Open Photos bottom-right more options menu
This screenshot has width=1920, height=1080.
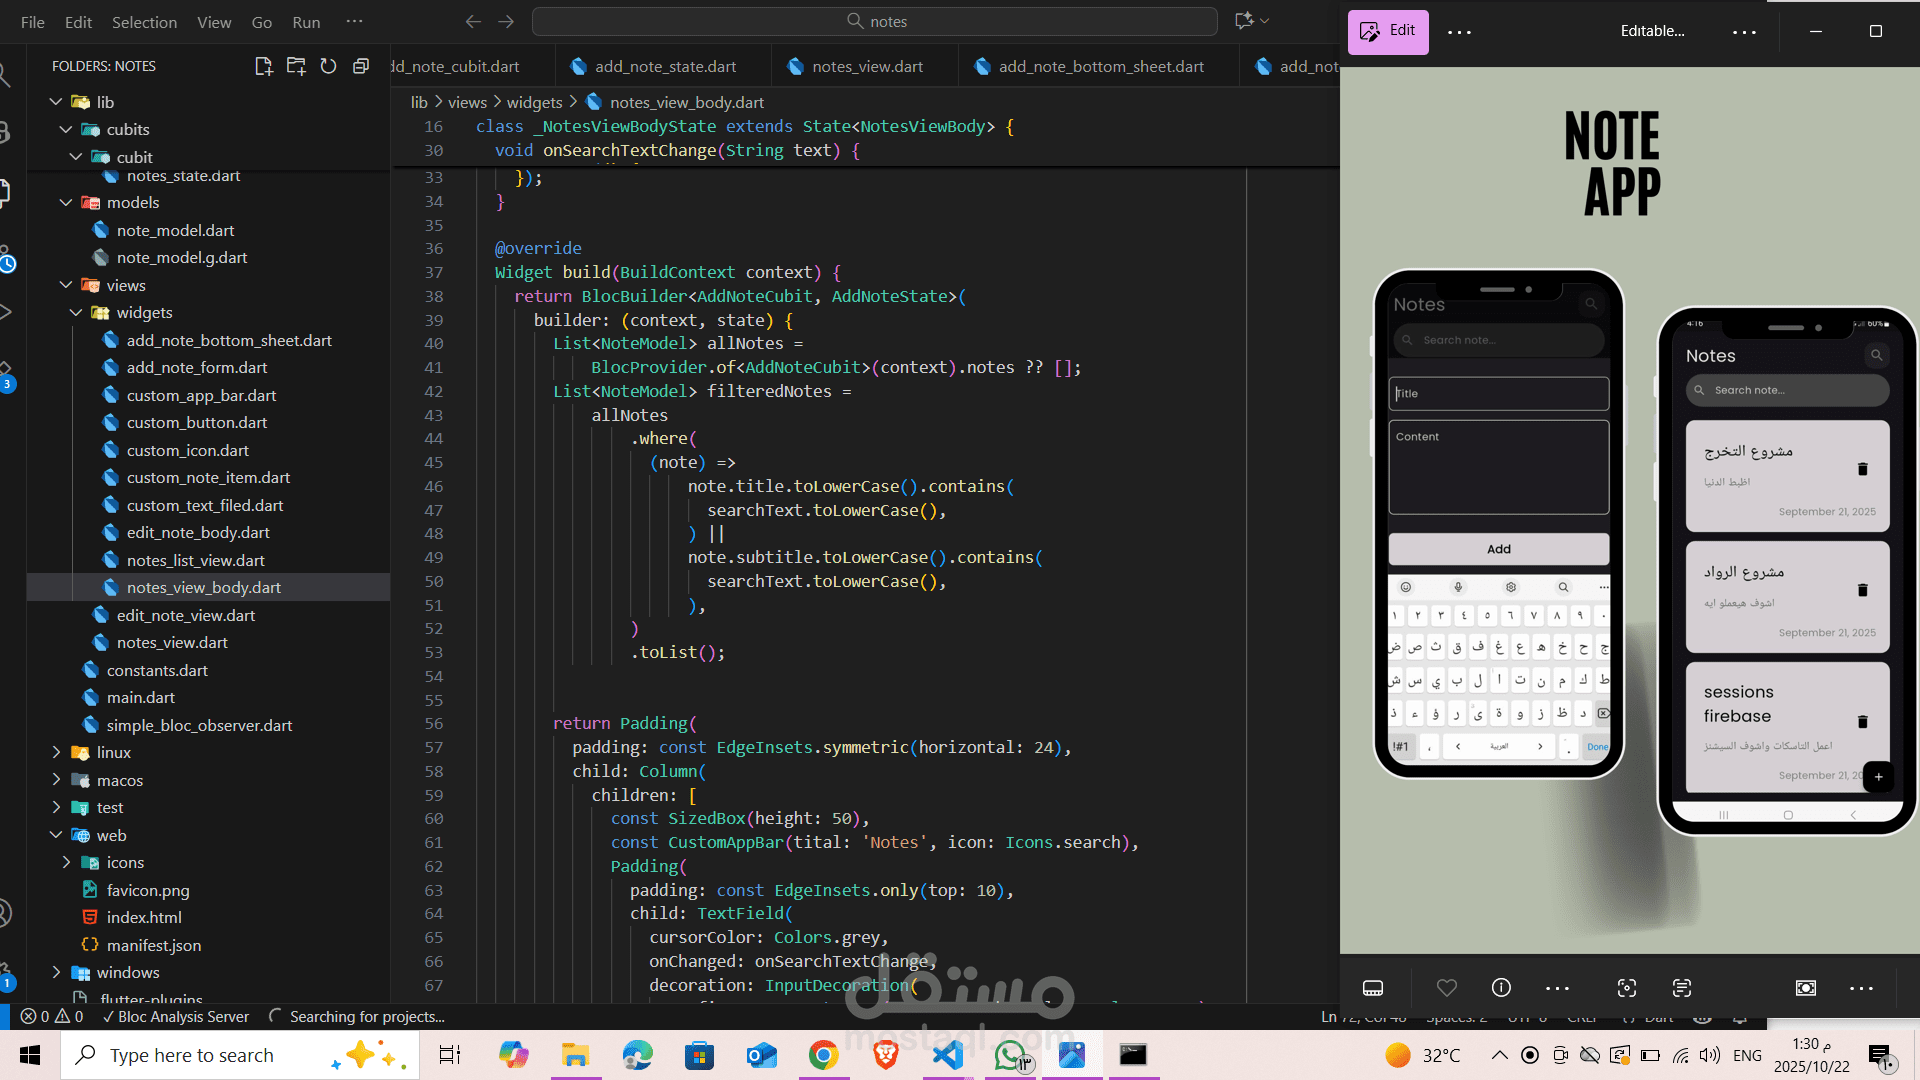(x=1861, y=988)
